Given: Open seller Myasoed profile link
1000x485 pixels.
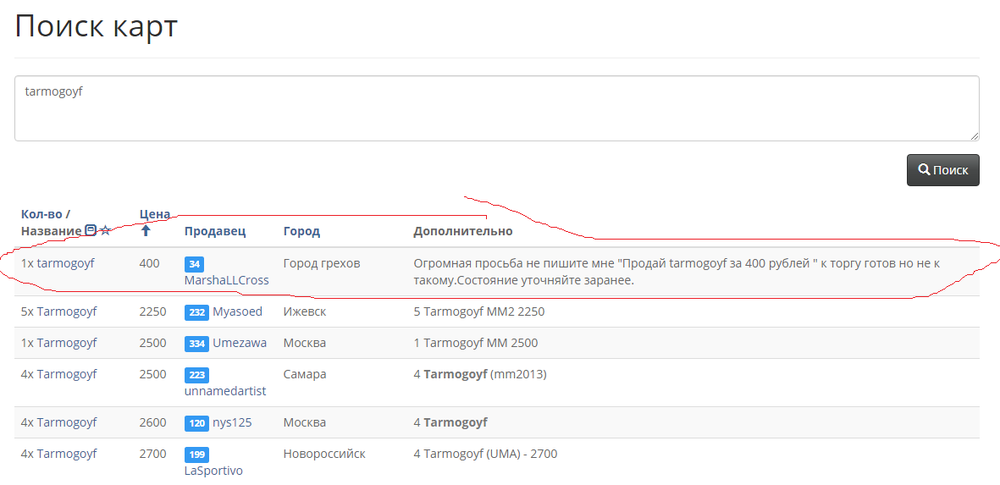Looking at the screenshot, I should coord(237,312).
